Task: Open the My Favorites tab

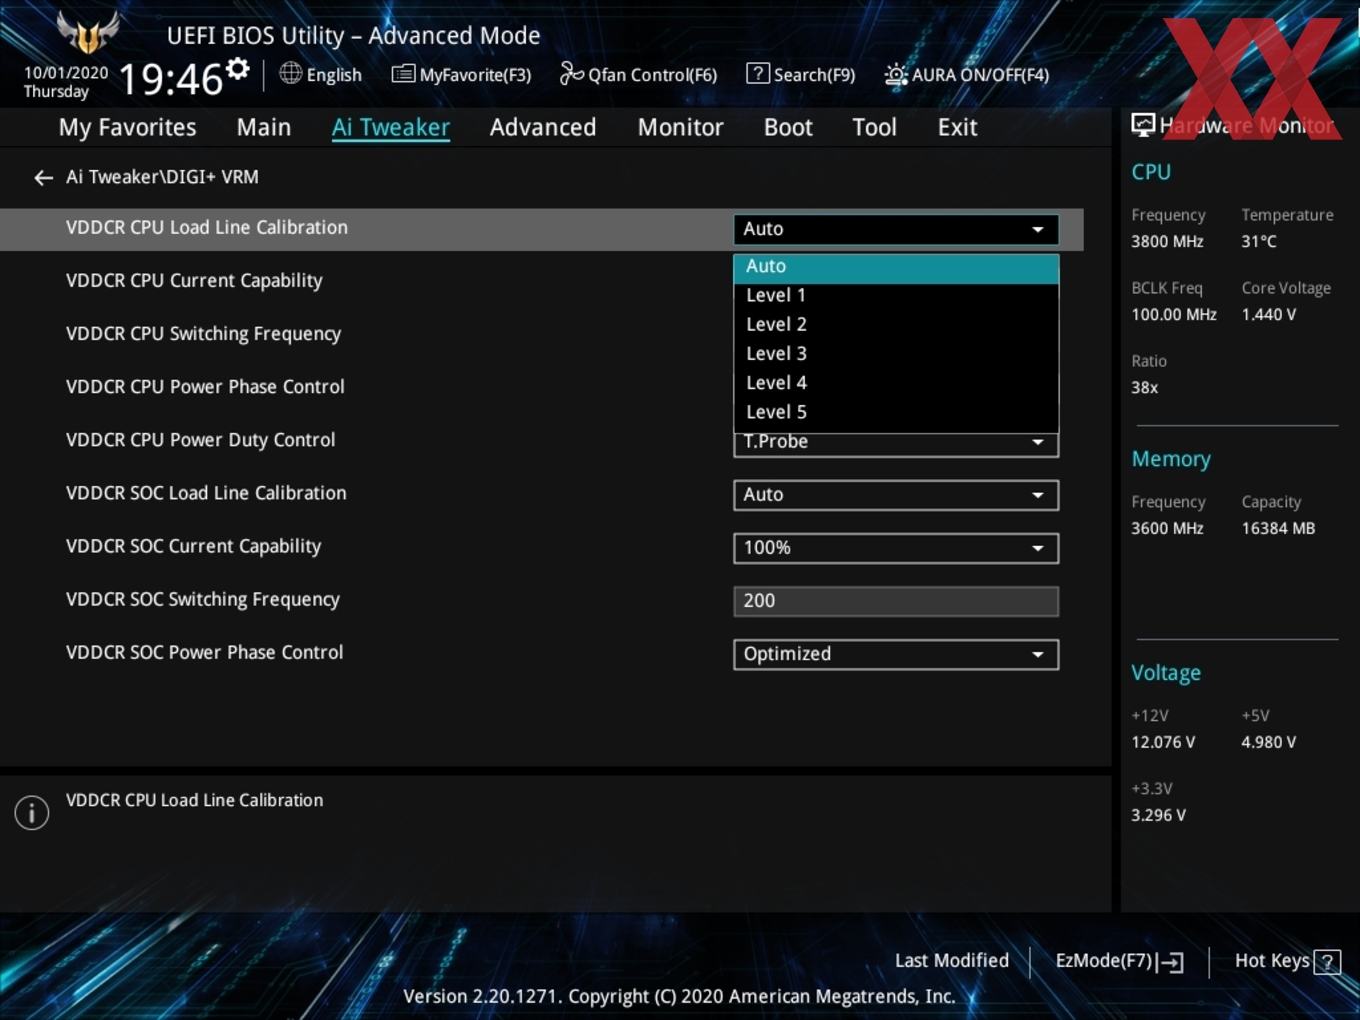Action: tap(127, 127)
